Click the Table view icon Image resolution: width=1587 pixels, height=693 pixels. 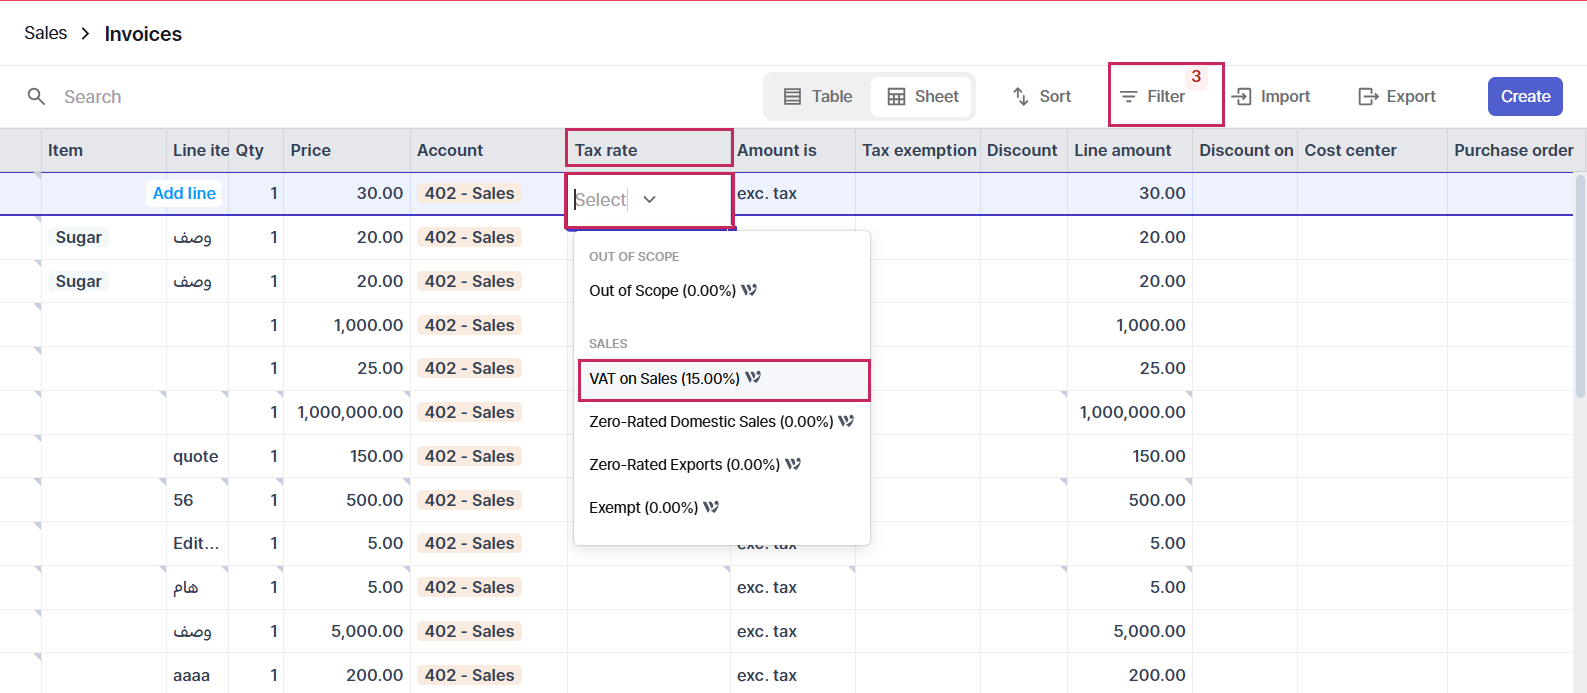coord(792,96)
